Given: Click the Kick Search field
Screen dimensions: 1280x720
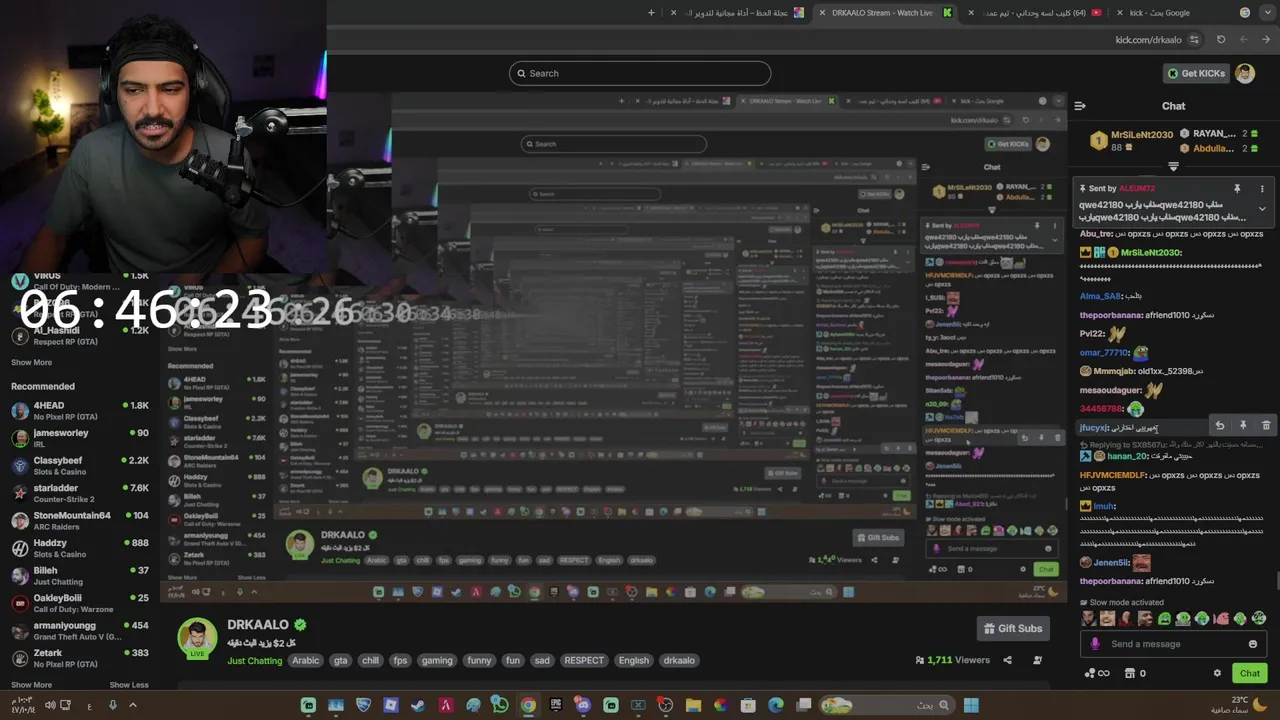Looking at the screenshot, I should click(x=640, y=73).
